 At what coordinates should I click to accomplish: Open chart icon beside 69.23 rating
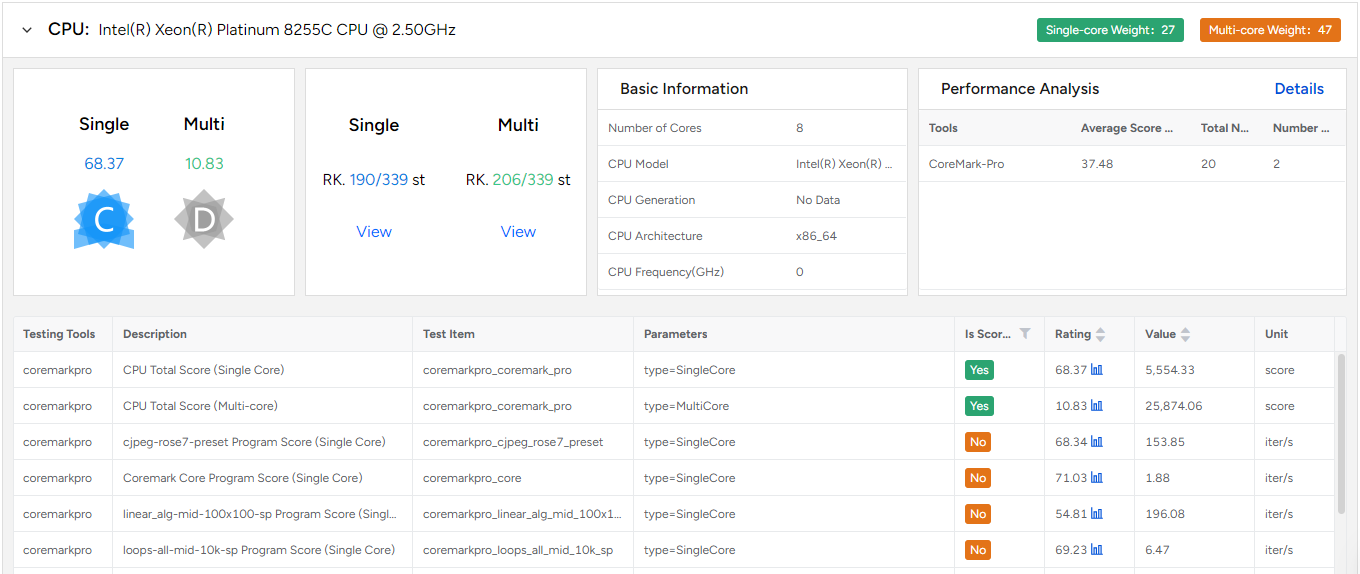coord(1097,550)
